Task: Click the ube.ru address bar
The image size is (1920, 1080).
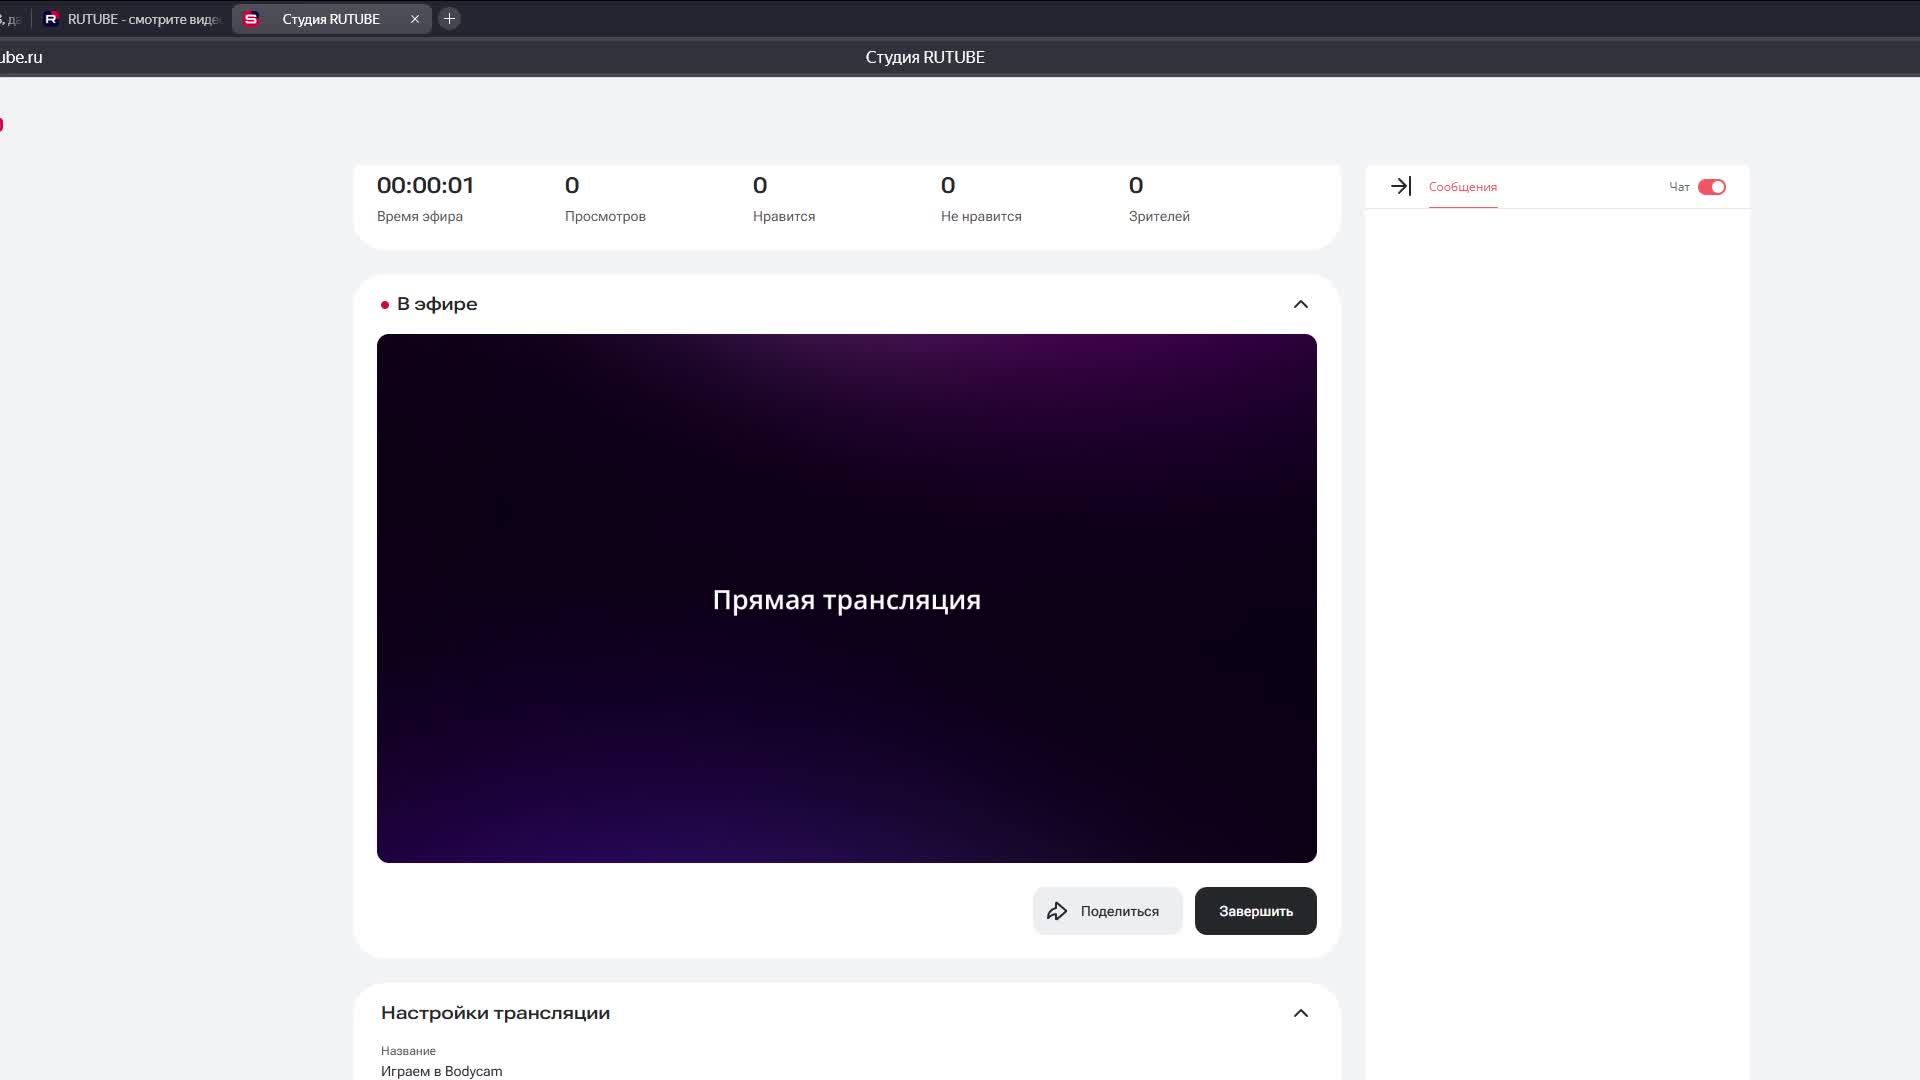Action: [22, 57]
